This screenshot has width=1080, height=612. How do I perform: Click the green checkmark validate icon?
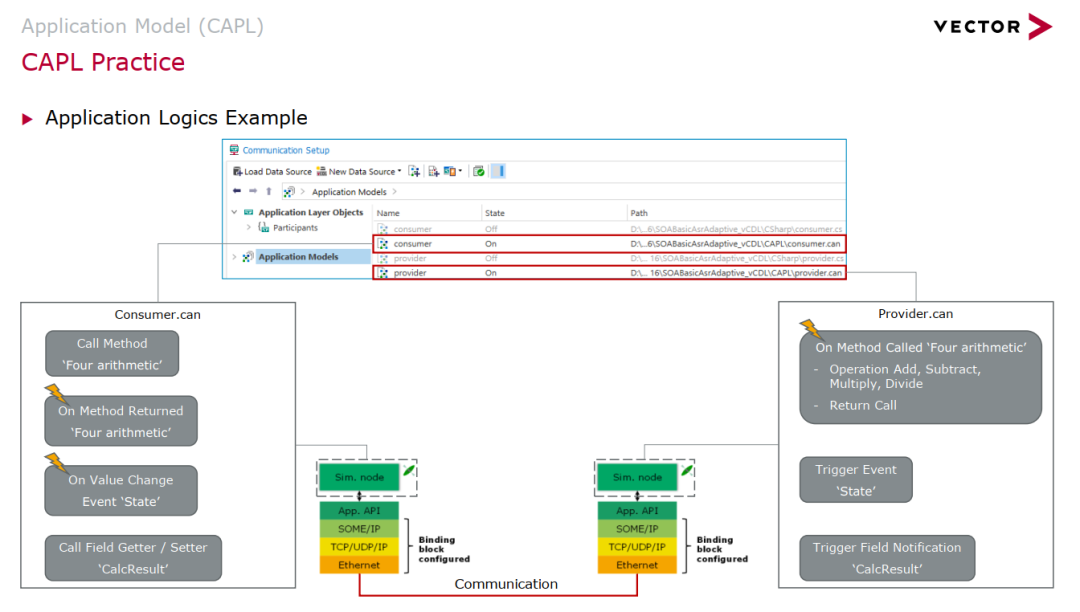point(479,171)
